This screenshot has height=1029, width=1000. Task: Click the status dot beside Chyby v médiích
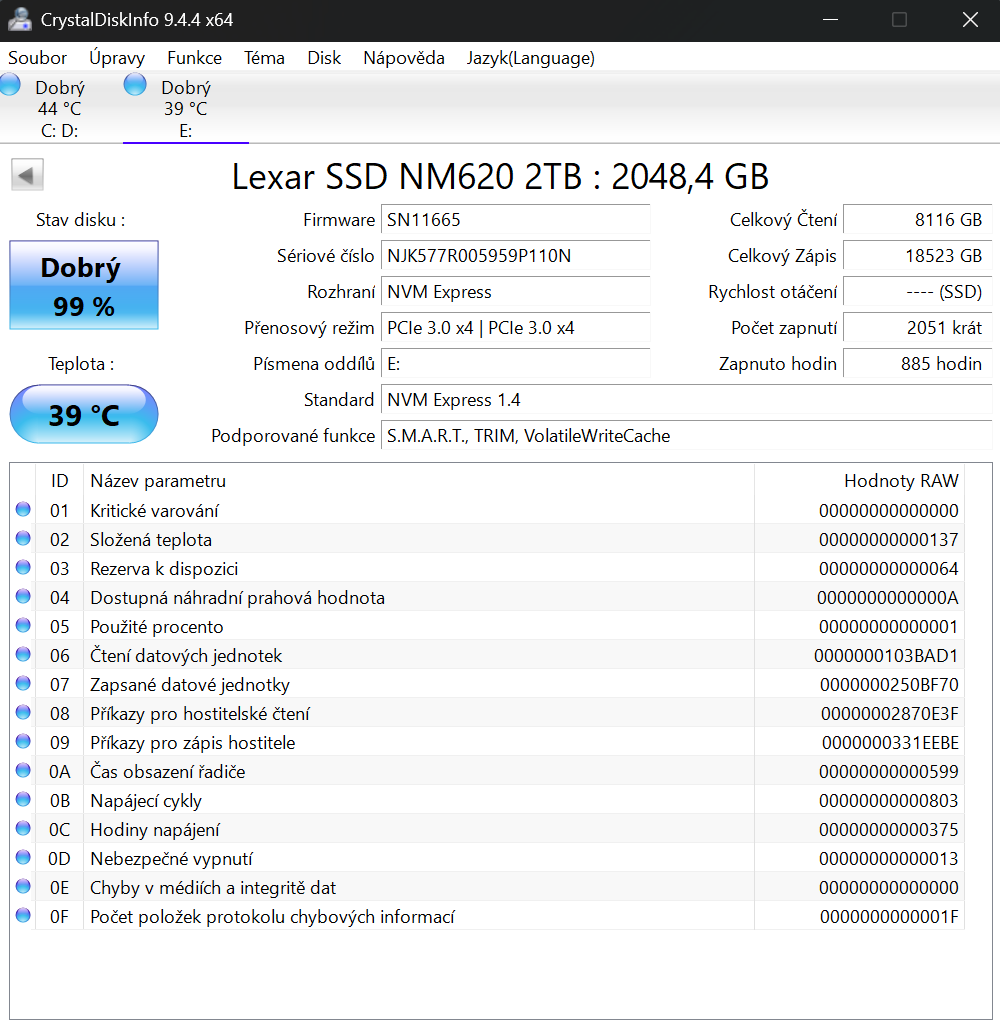pos(23,886)
